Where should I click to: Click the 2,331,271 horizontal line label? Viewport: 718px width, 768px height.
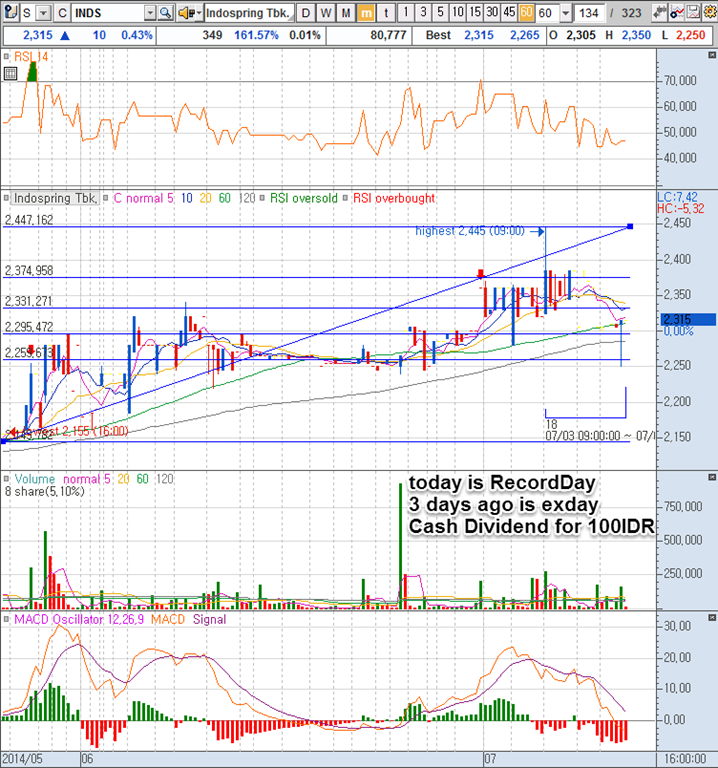tap(28, 301)
